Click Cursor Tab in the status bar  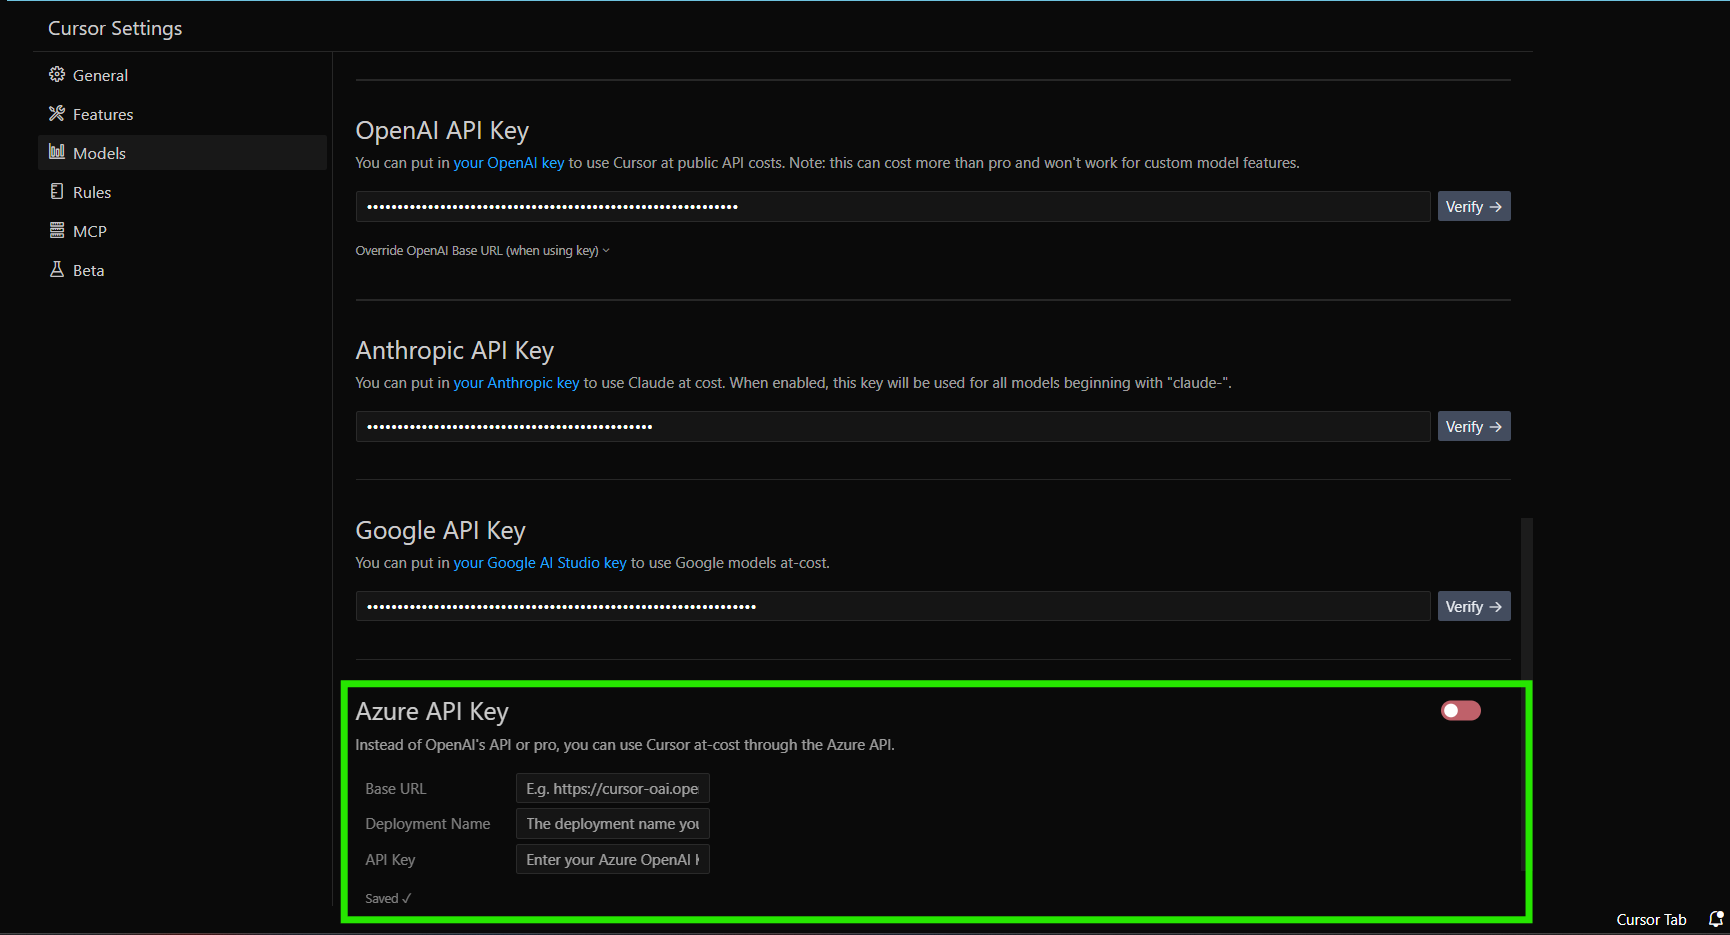[x=1651, y=920]
